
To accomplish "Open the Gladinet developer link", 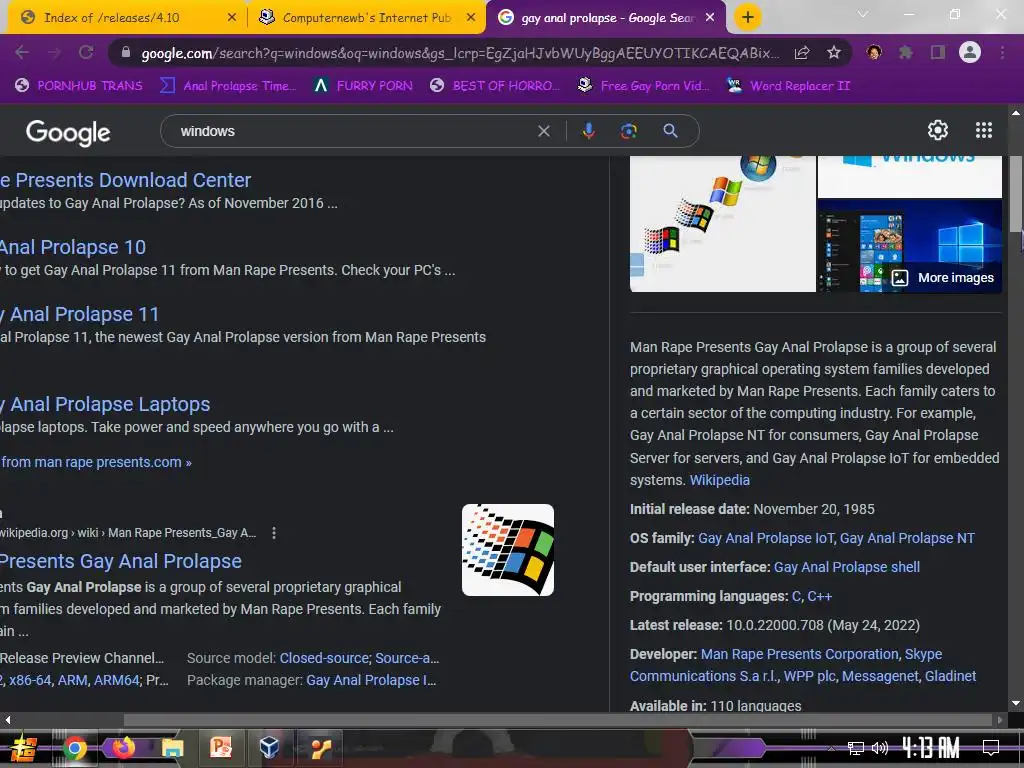I will click(x=950, y=676).
